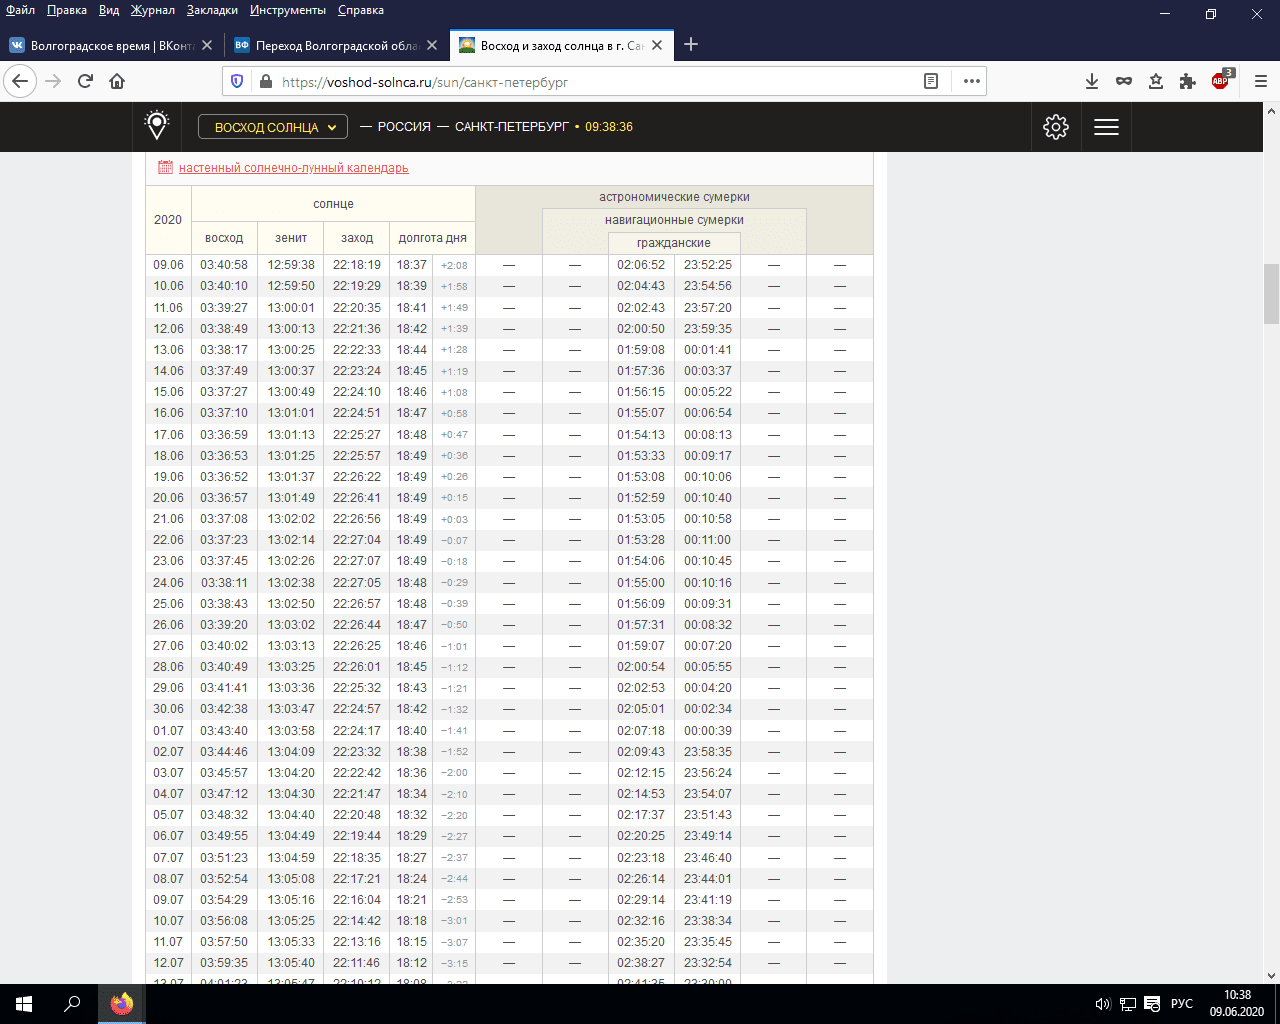This screenshot has height=1024, width=1280.
Task: Switch to the Volgograd time VK tab
Action: [110, 45]
